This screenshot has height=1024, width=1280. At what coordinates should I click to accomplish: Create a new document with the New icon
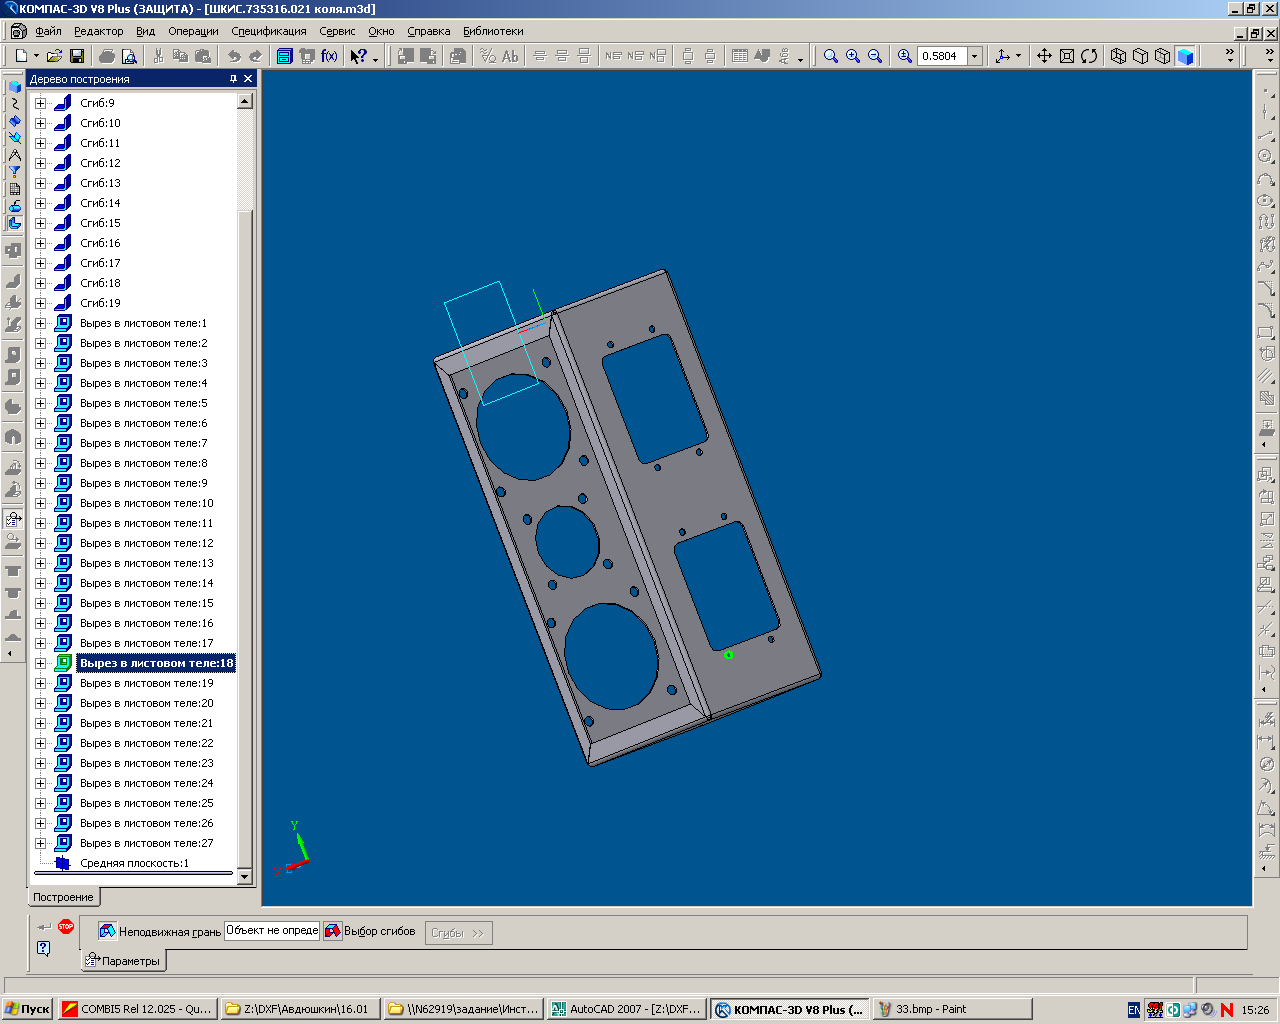pos(20,56)
